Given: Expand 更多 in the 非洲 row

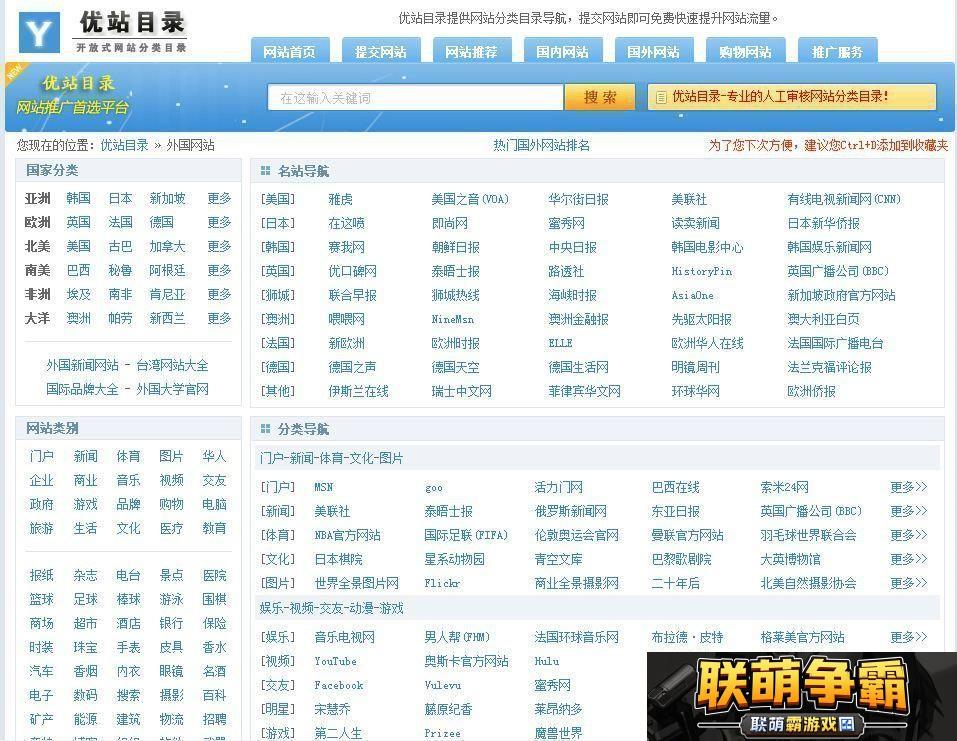Looking at the screenshot, I should pyautogui.click(x=219, y=294).
